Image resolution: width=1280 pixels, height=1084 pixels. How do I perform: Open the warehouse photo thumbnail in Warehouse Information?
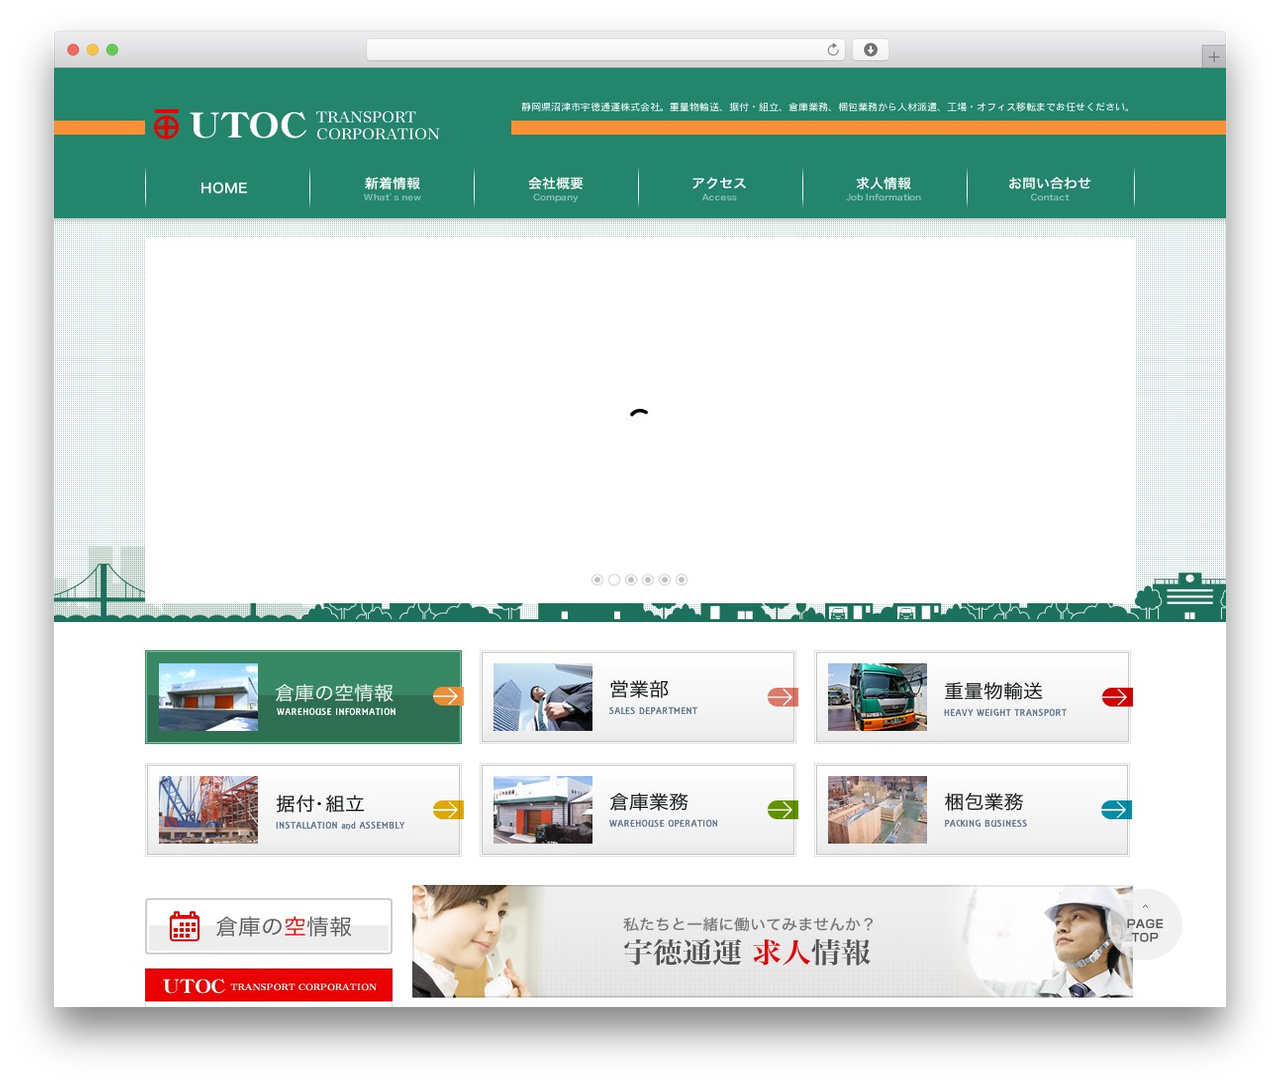tap(208, 697)
